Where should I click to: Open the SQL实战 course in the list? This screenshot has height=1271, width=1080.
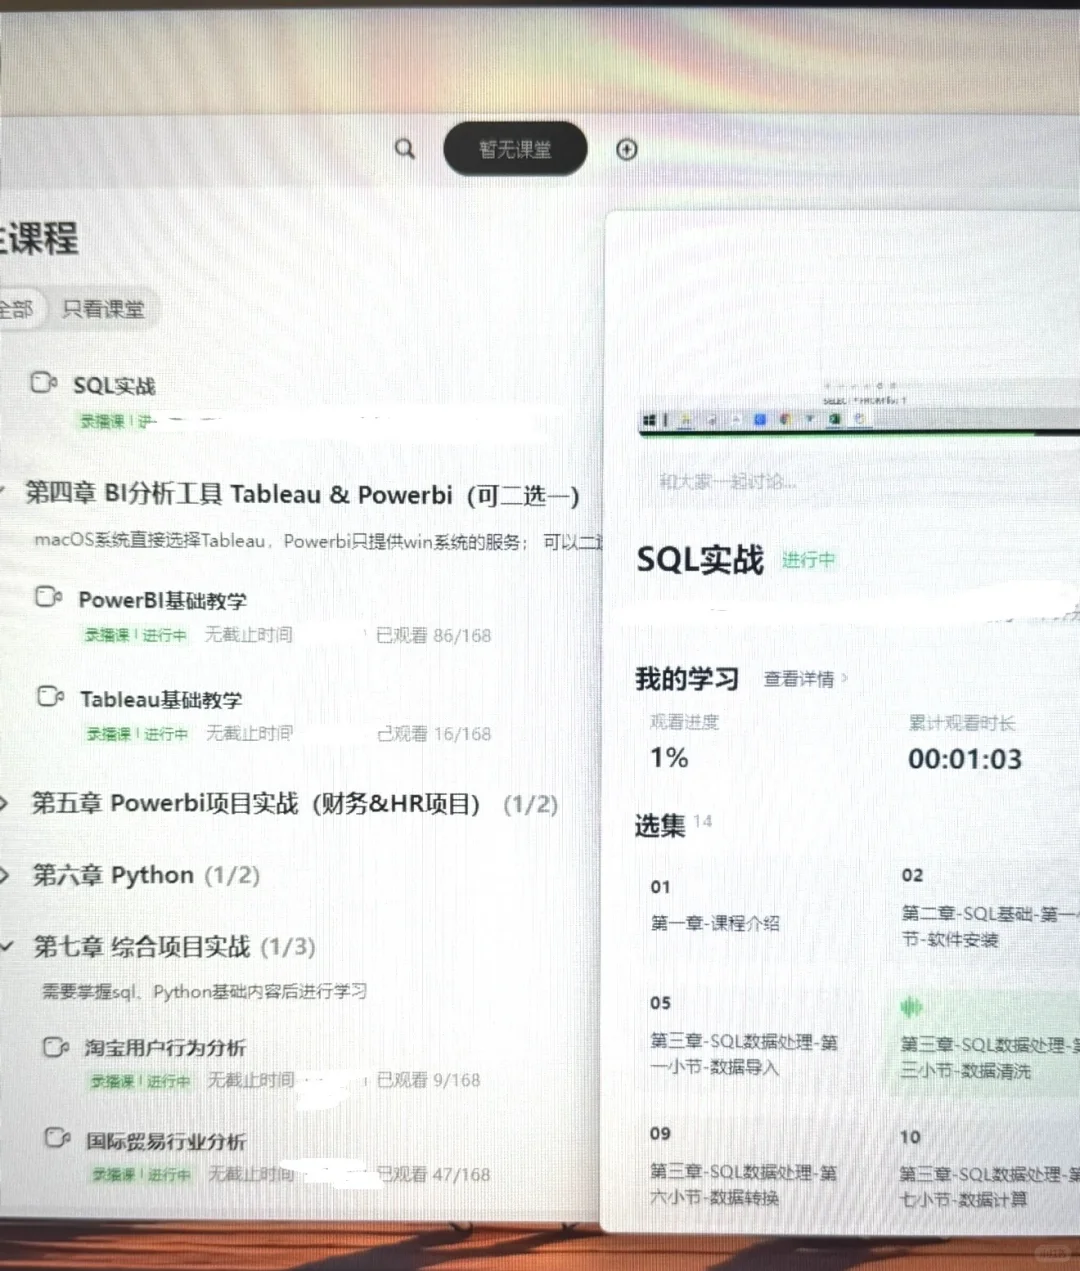[x=114, y=386]
